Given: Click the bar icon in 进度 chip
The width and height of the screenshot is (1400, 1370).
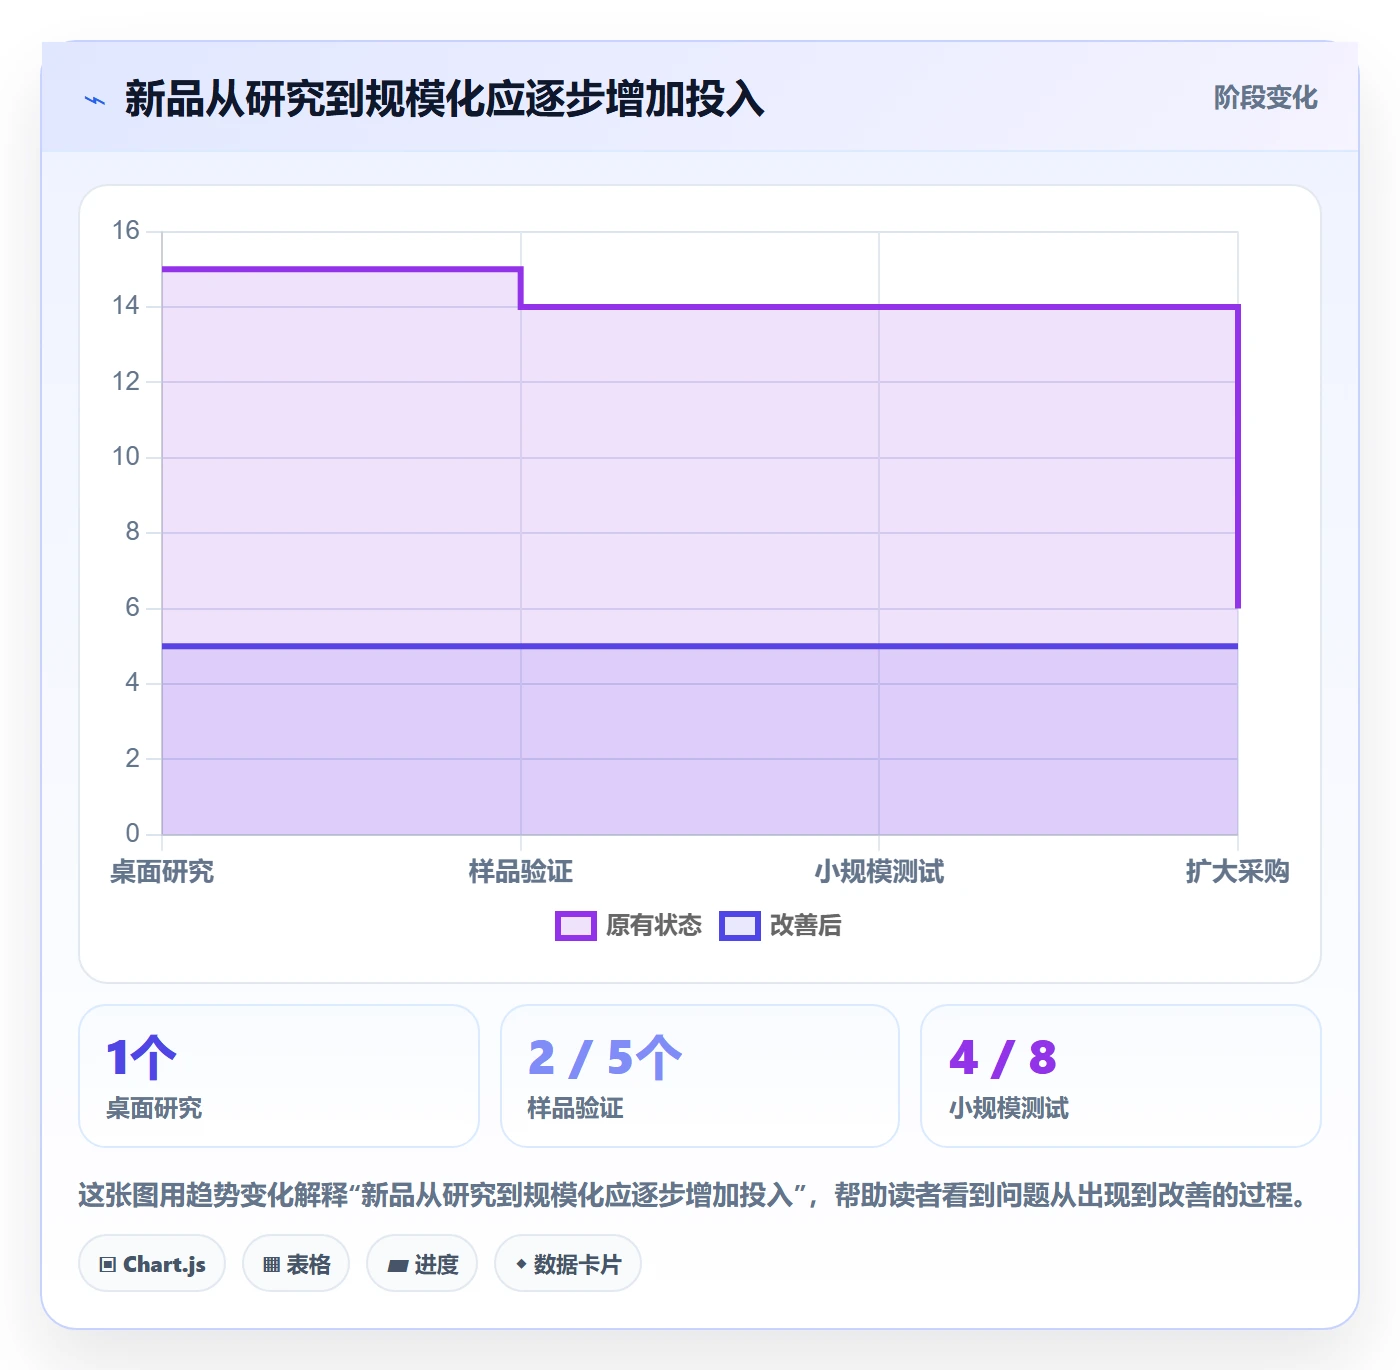Looking at the screenshot, I should [x=398, y=1266].
